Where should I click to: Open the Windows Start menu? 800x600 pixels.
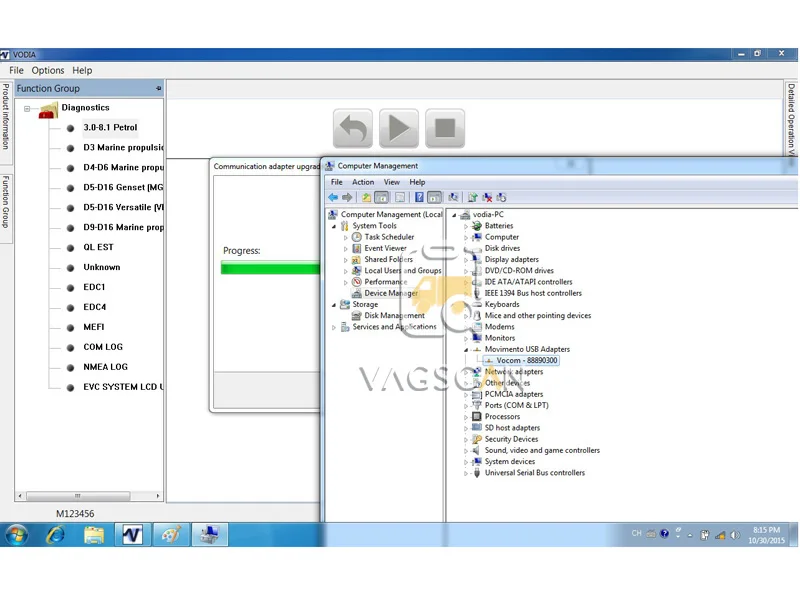[16, 535]
